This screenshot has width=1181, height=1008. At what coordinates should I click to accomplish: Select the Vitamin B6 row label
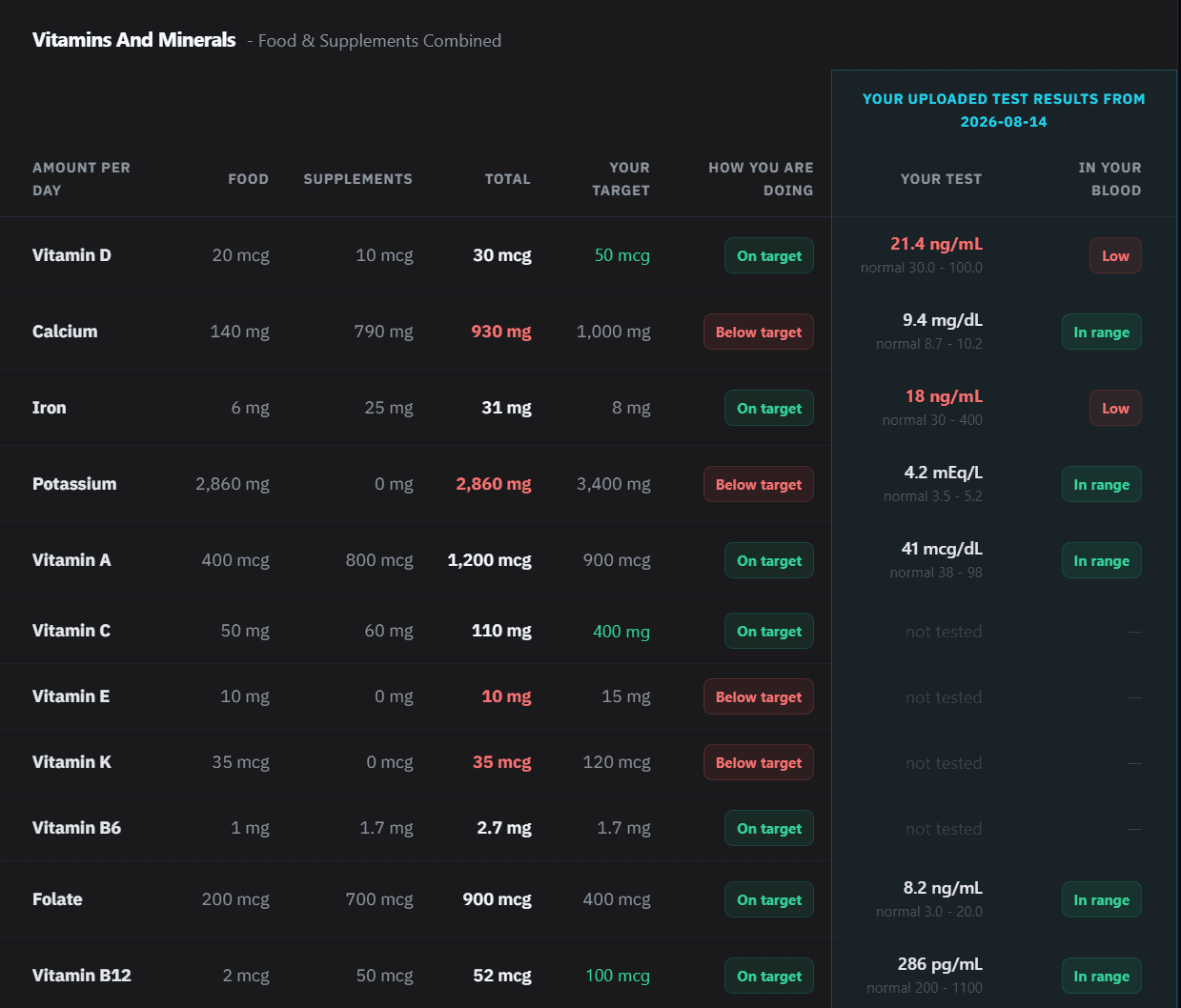[77, 828]
